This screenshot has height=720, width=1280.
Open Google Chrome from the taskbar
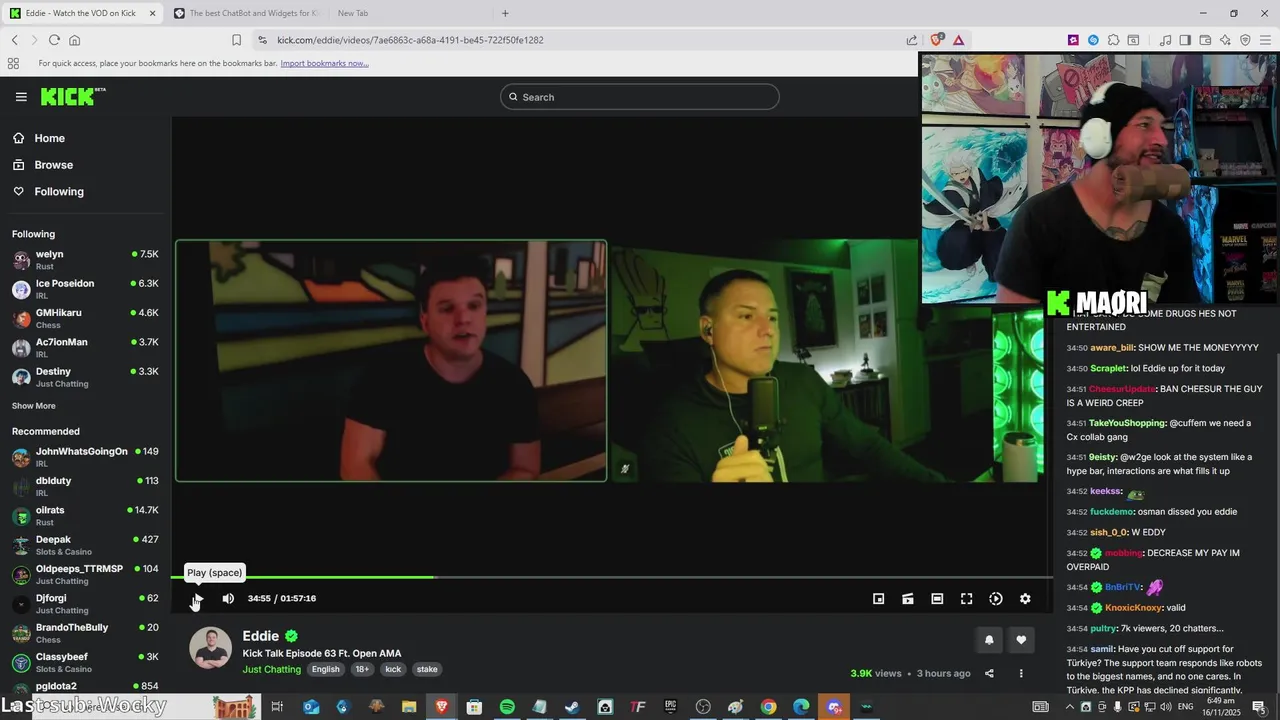coord(768,707)
